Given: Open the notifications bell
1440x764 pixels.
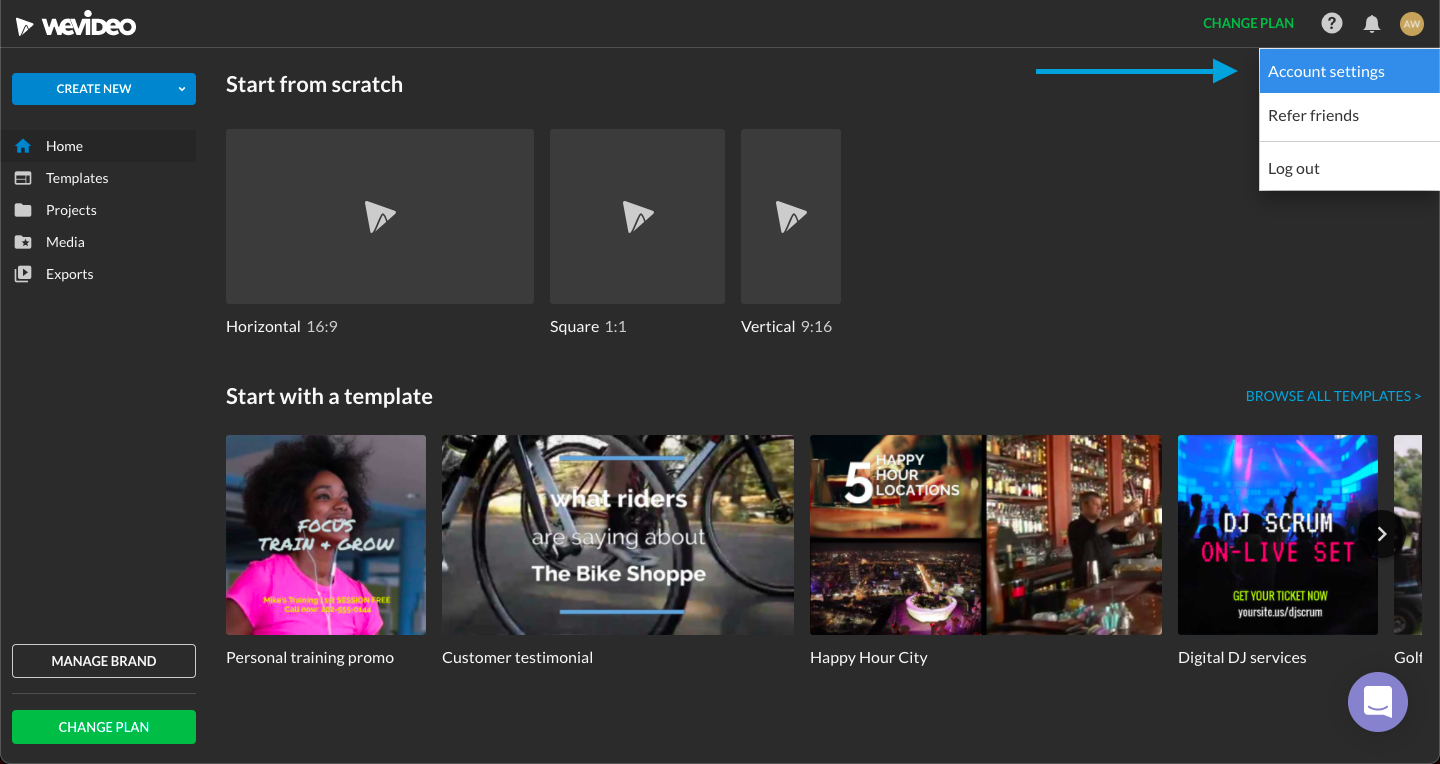Looking at the screenshot, I should tap(1372, 23).
